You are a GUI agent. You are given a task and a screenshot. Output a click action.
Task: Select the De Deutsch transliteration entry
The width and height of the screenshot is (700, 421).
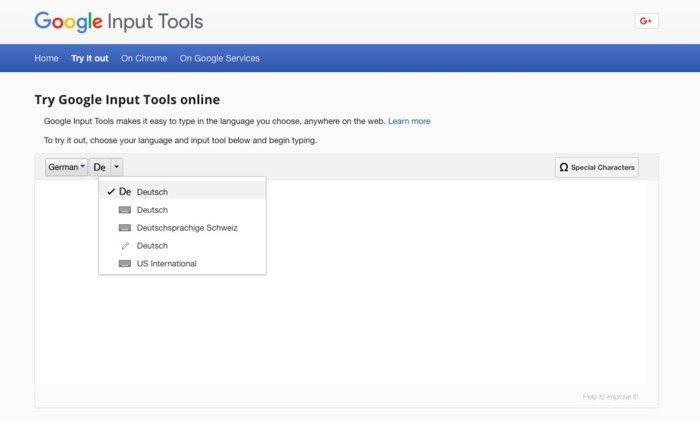(152, 191)
